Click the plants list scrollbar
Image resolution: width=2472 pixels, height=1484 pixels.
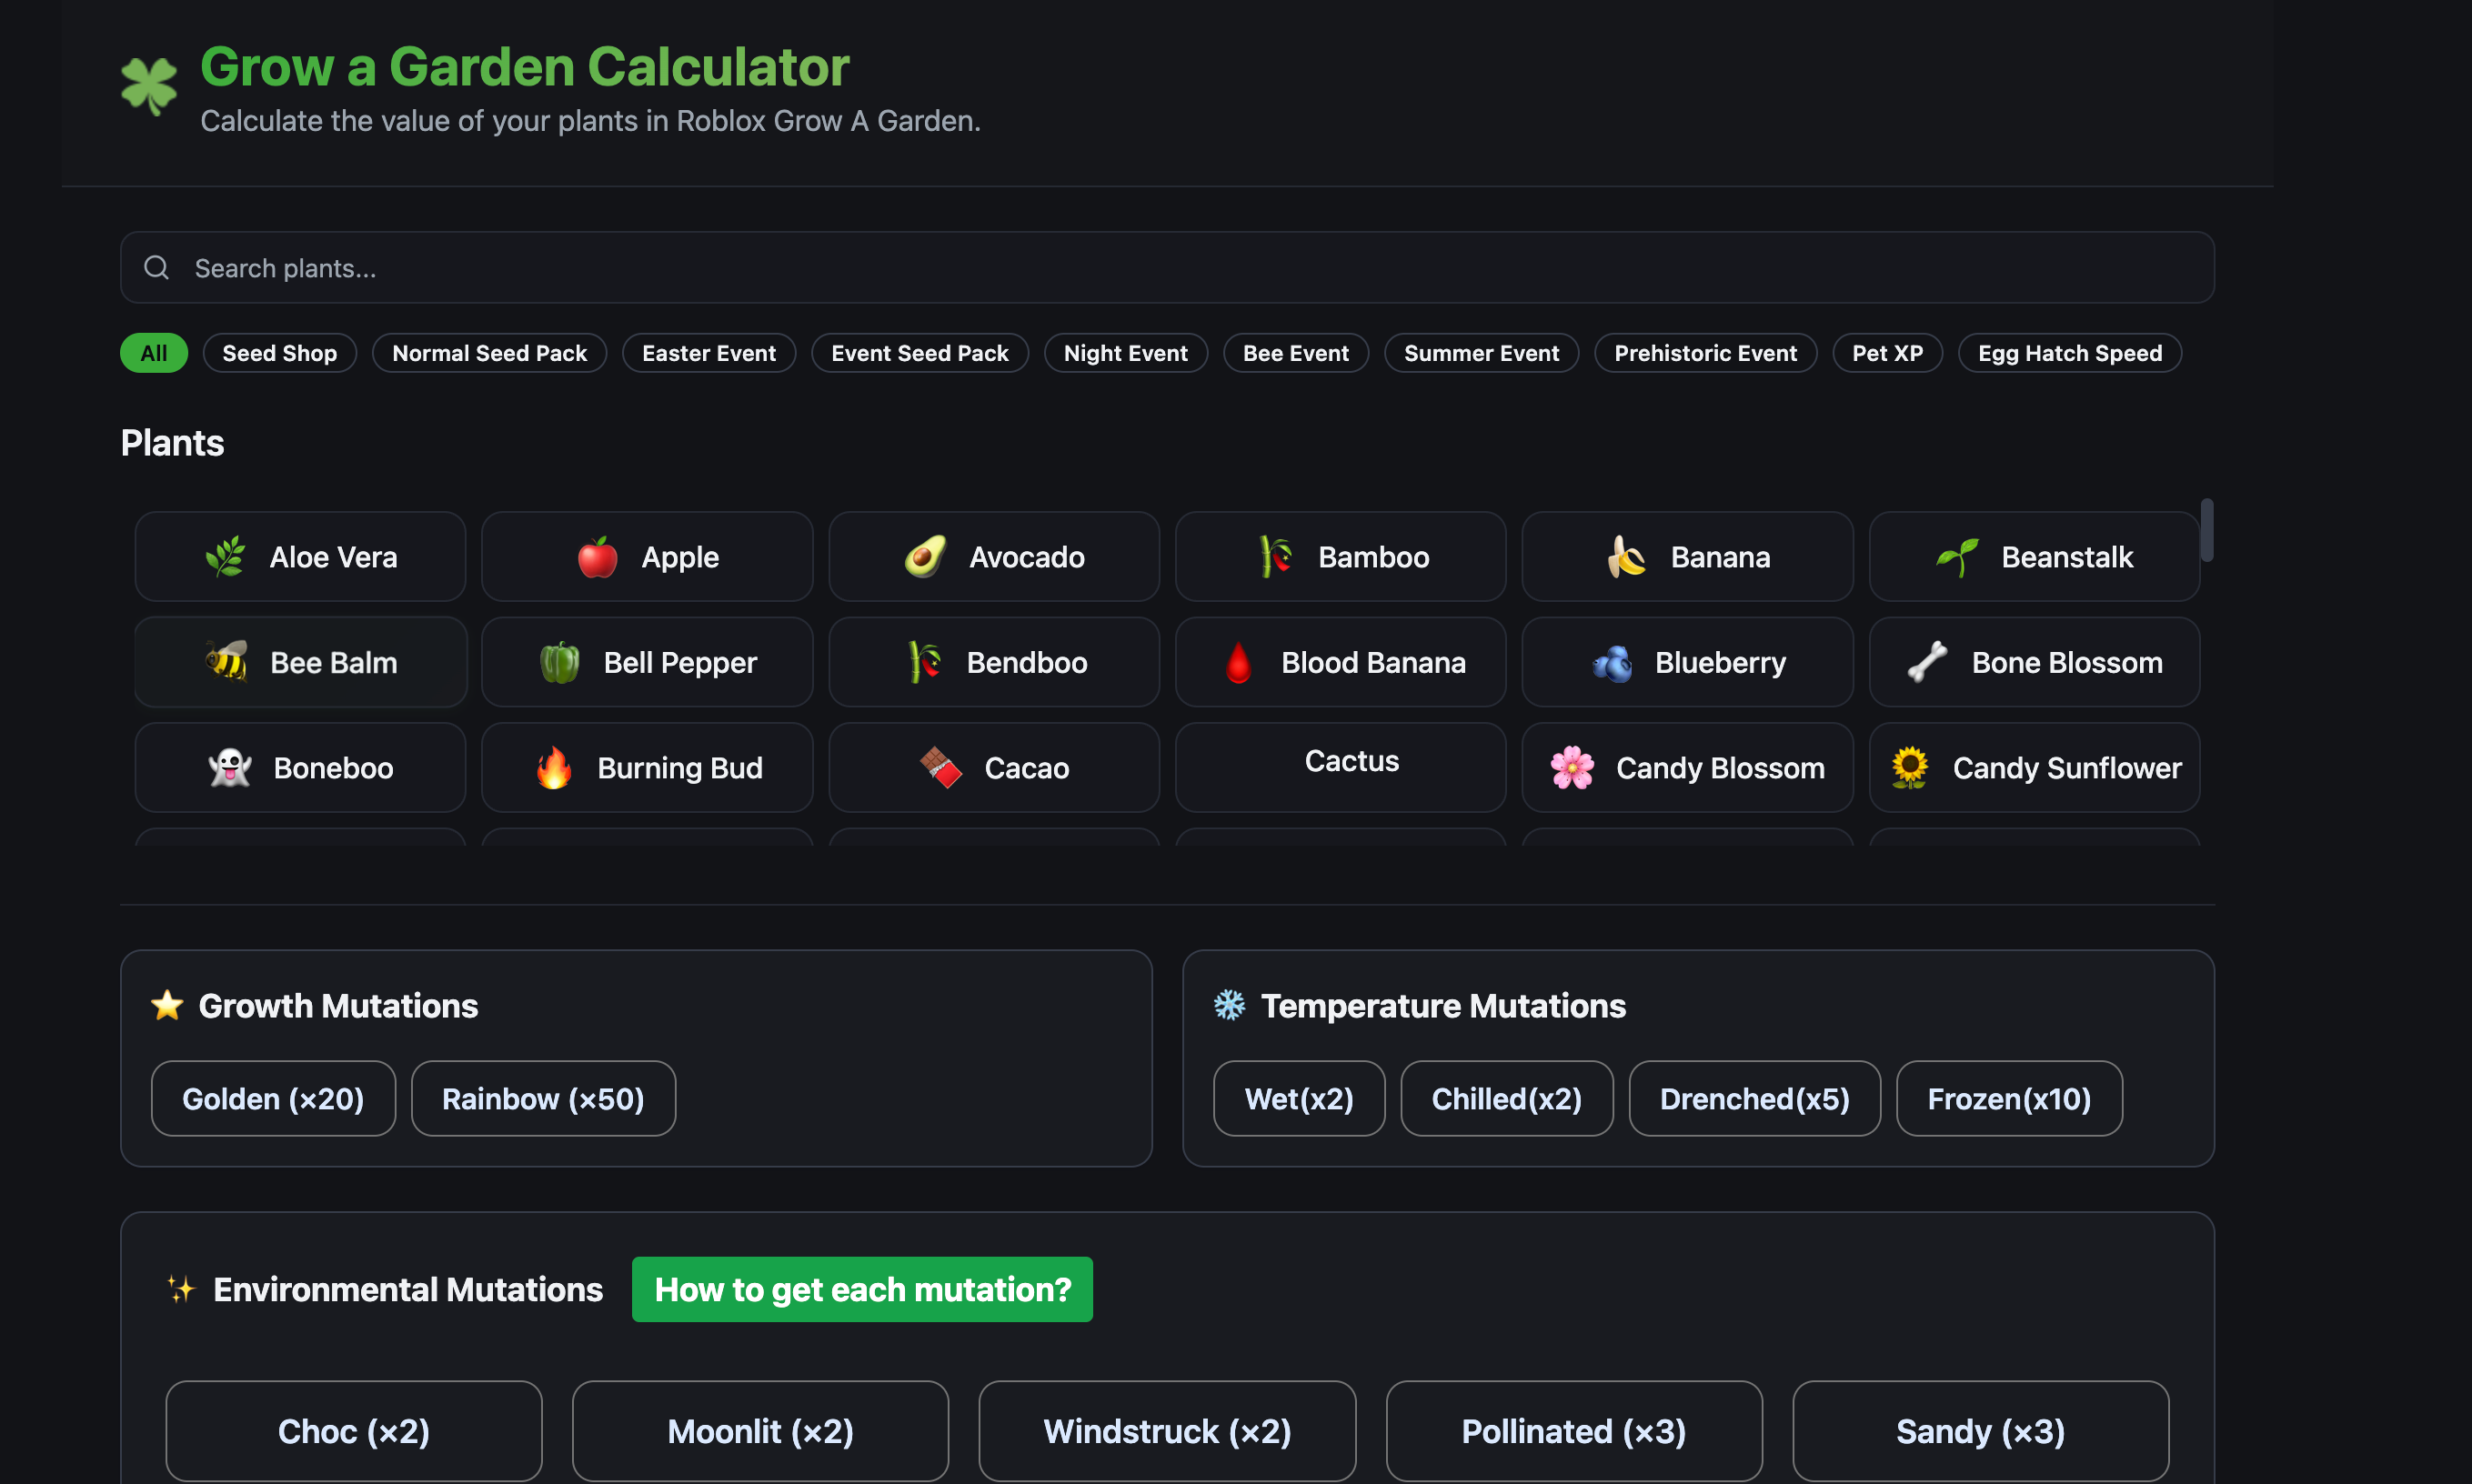pyautogui.click(x=2206, y=530)
